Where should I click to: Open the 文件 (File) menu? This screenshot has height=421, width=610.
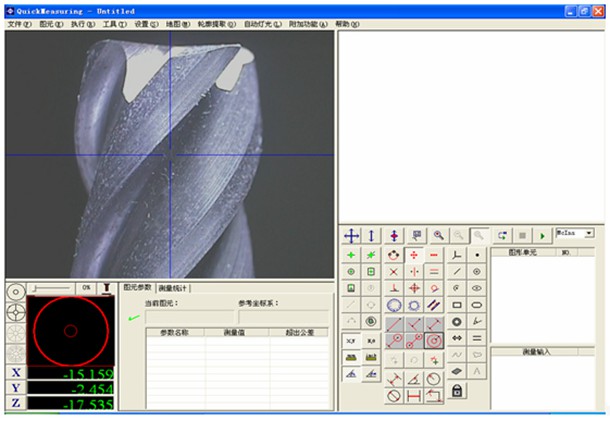(20, 22)
